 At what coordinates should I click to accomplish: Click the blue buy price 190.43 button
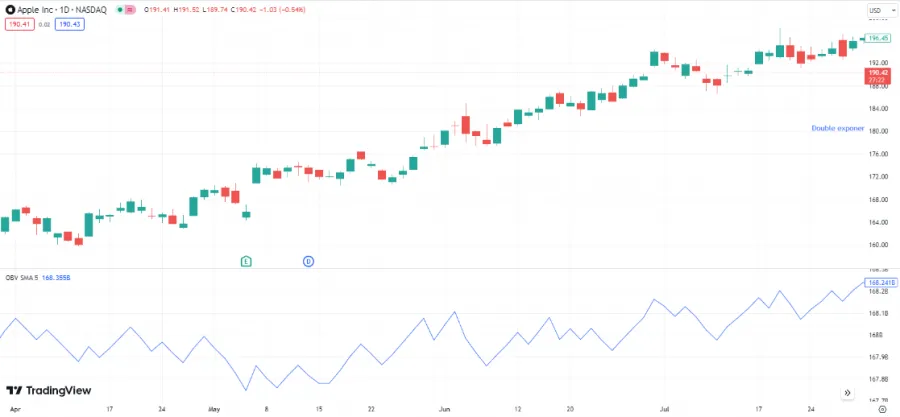point(70,23)
